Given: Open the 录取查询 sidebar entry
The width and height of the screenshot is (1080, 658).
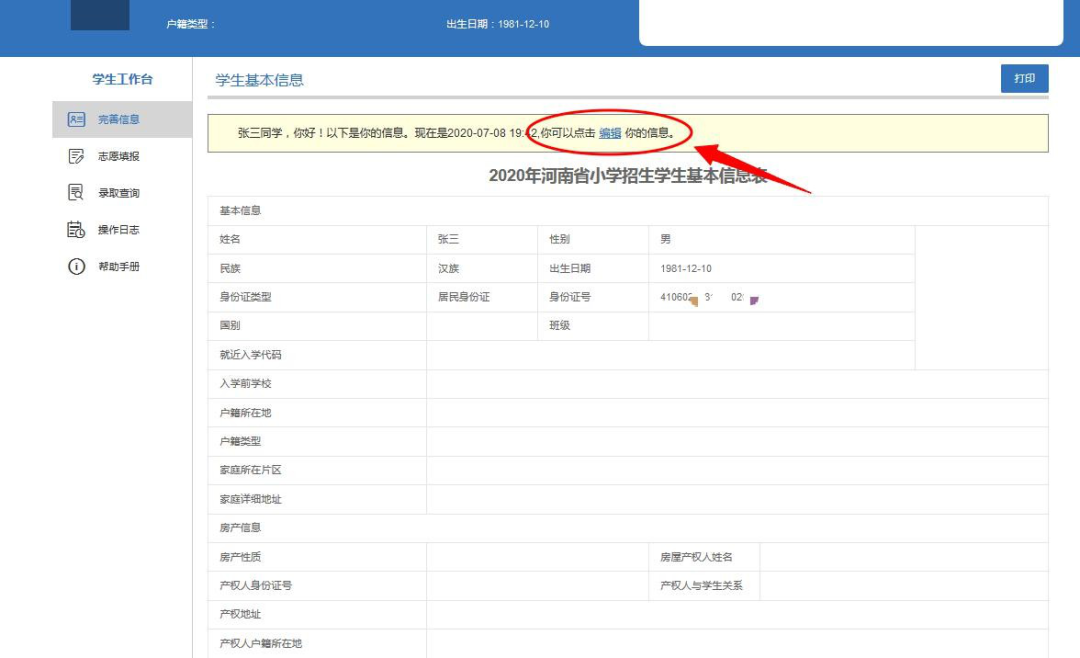Looking at the screenshot, I should [x=117, y=192].
